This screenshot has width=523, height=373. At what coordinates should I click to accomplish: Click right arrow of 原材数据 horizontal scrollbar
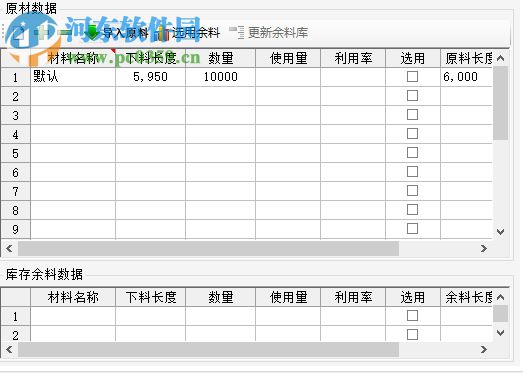click(484, 248)
